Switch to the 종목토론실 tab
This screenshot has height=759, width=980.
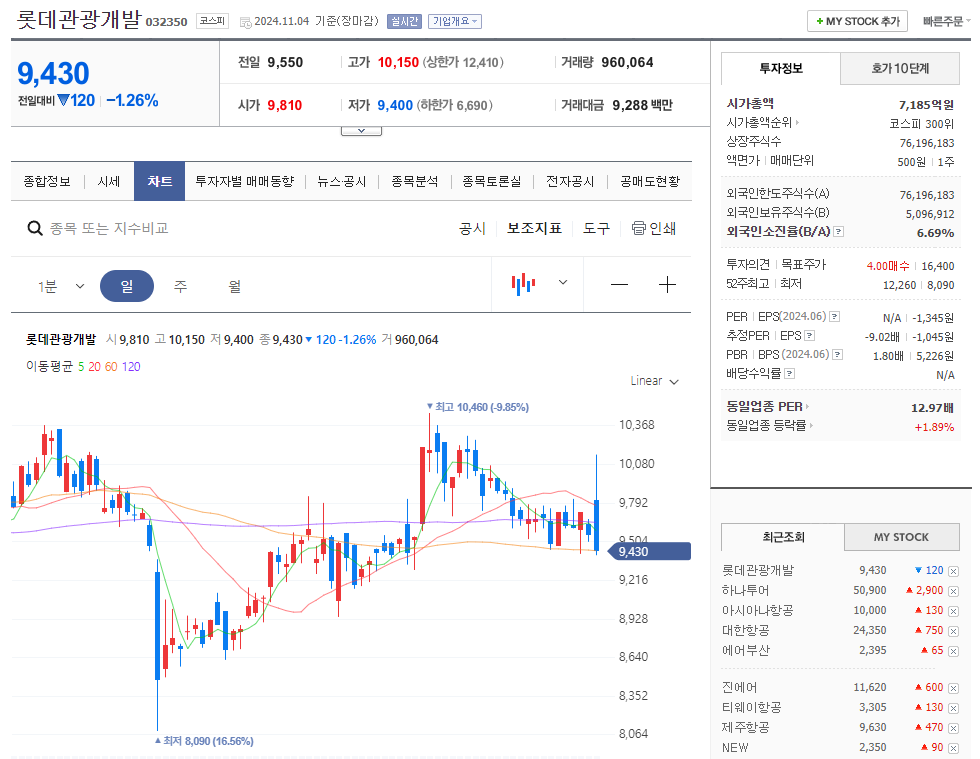click(x=492, y=181)
